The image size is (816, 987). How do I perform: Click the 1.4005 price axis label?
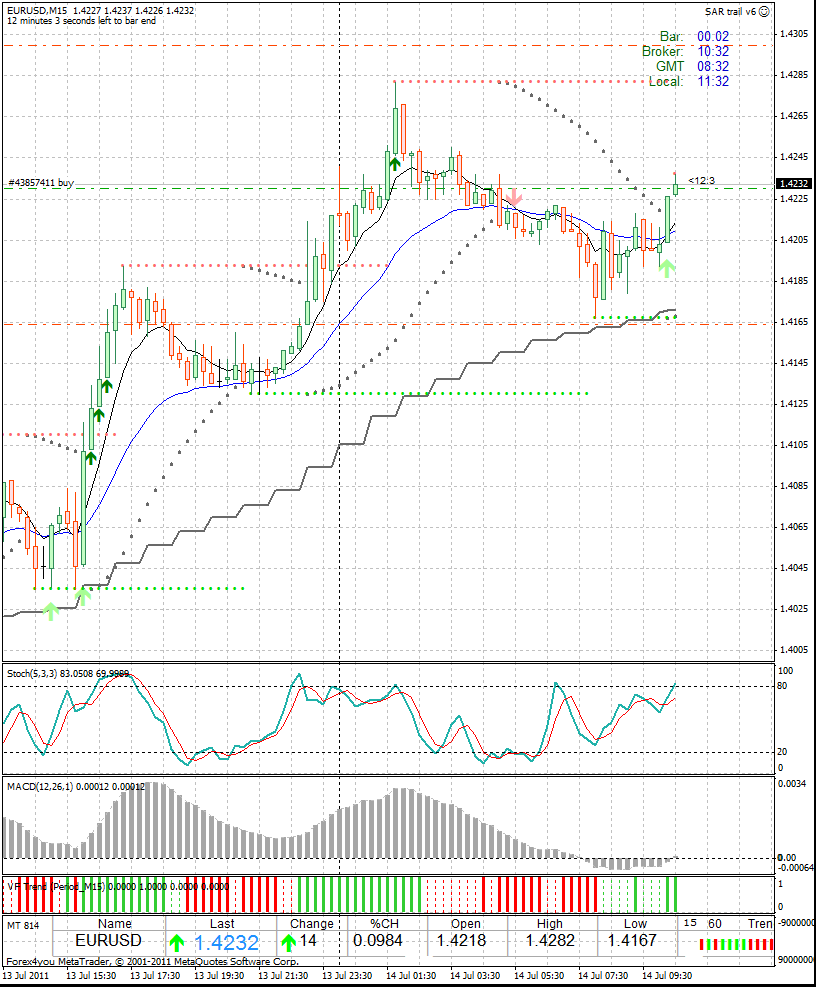click(x=794, y=650)
